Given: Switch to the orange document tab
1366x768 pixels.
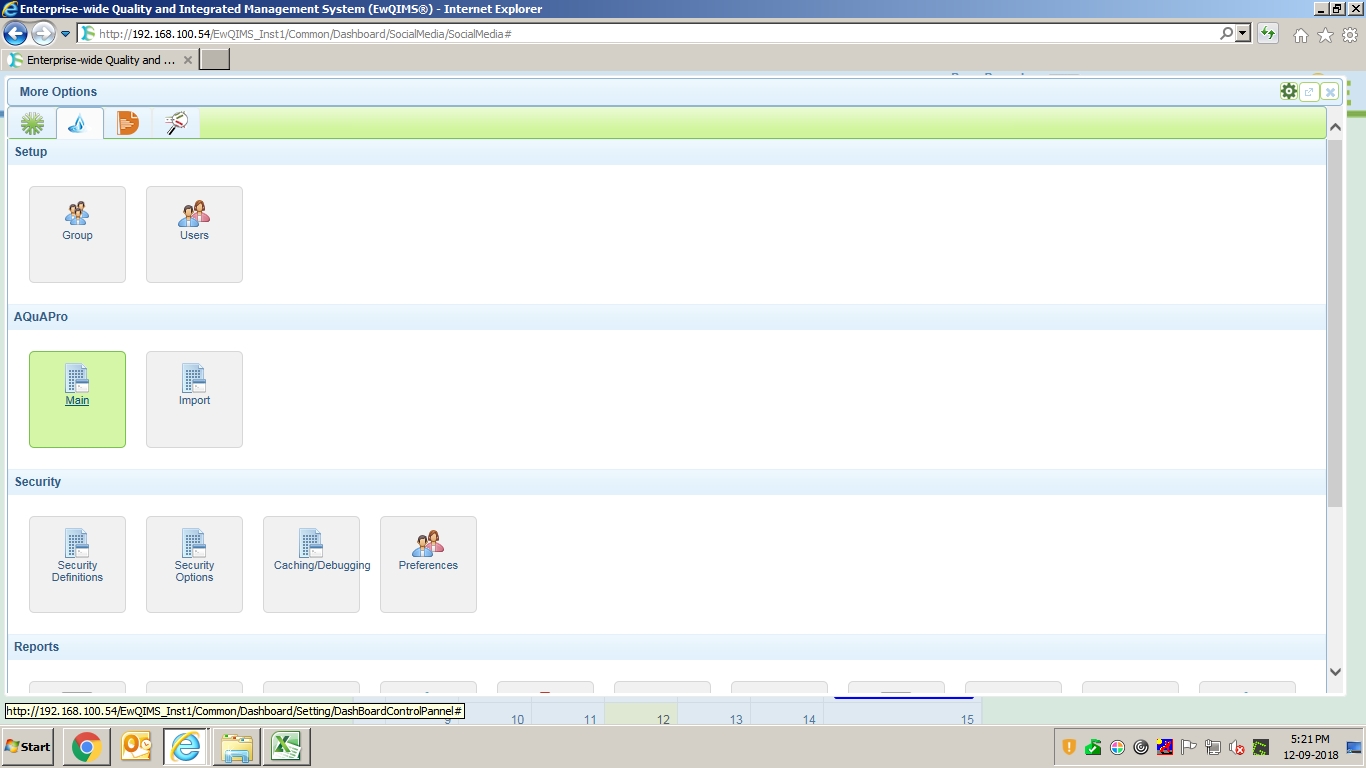Looking at the screenshot, I should tap(128, 123).
